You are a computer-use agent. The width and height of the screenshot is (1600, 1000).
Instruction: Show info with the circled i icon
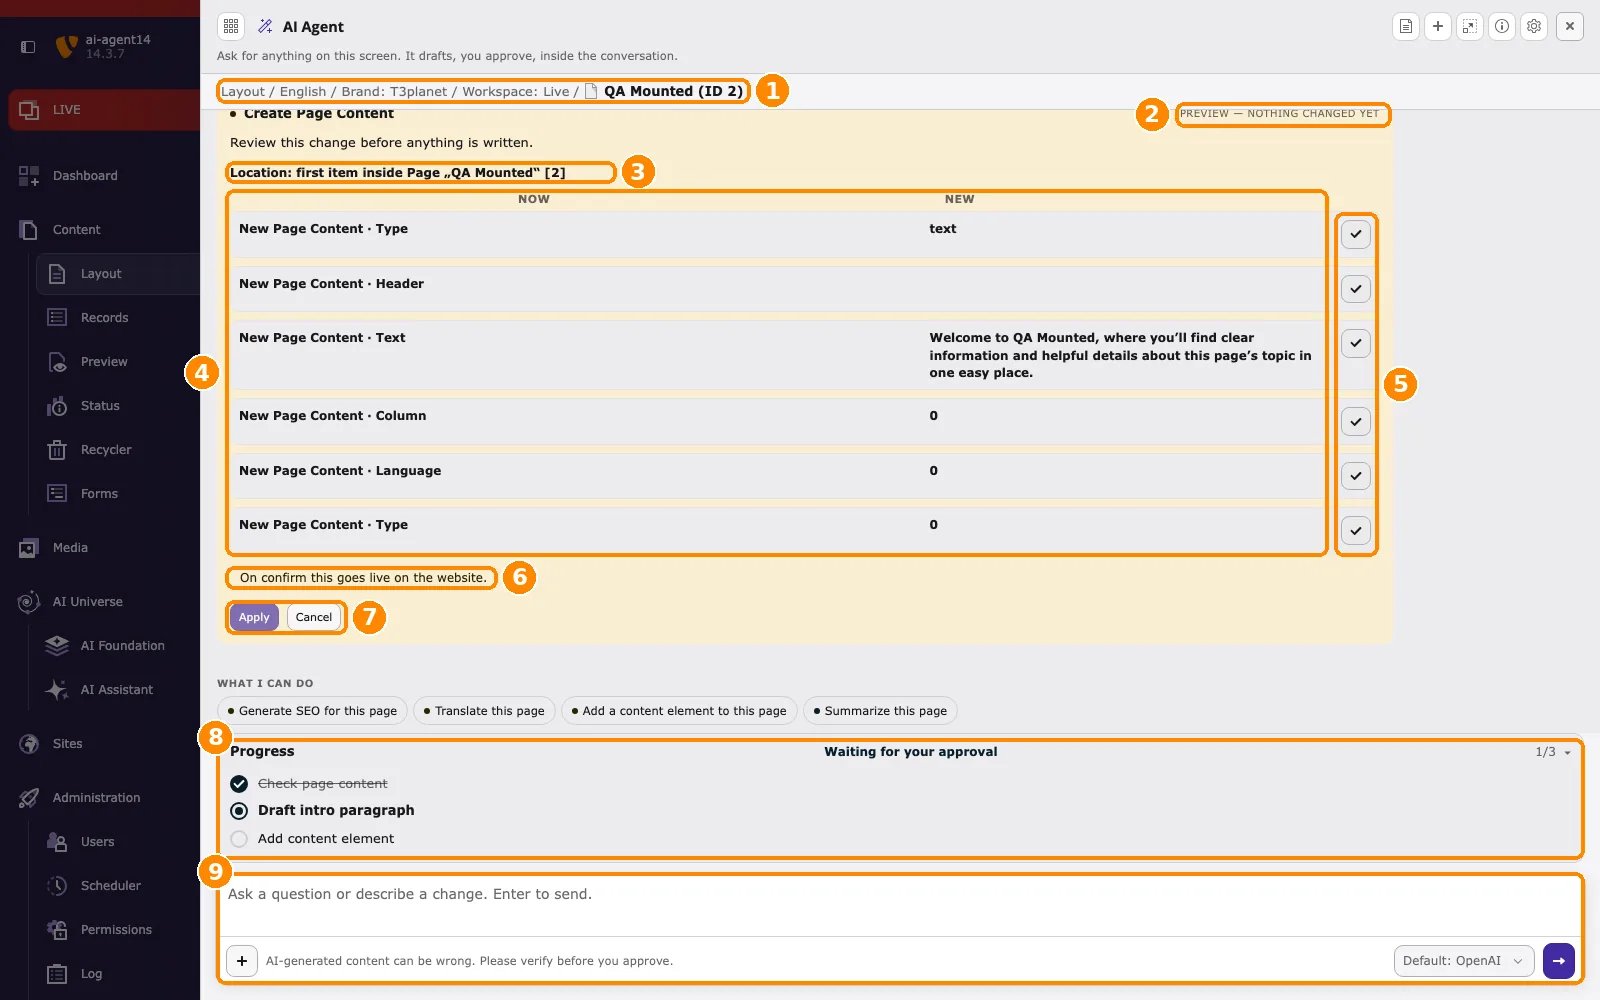pyautogui.click(x=1502, y=26)
